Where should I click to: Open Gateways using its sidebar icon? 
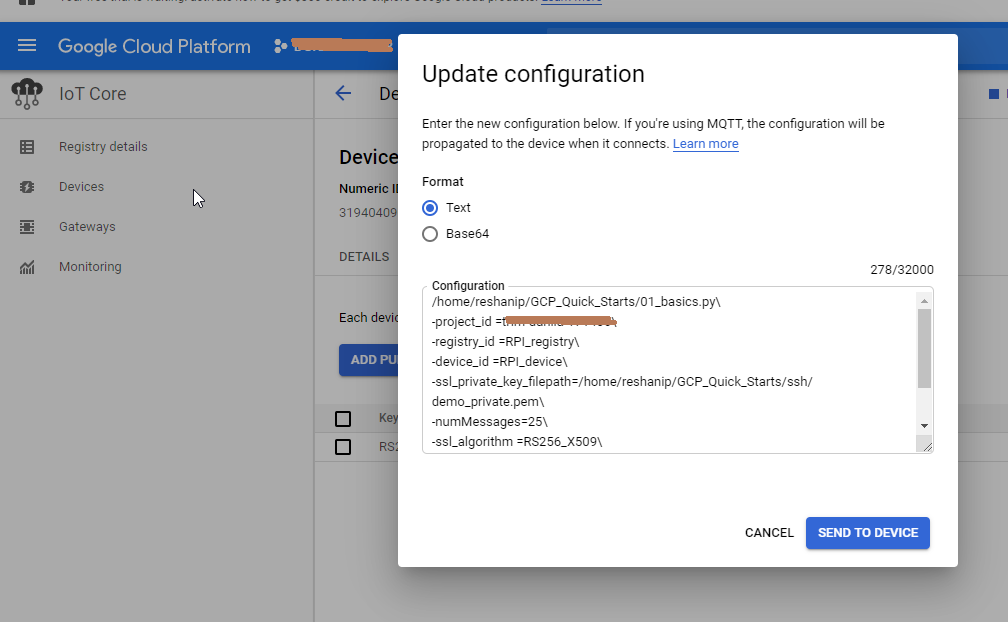click(x=27, y=226)
